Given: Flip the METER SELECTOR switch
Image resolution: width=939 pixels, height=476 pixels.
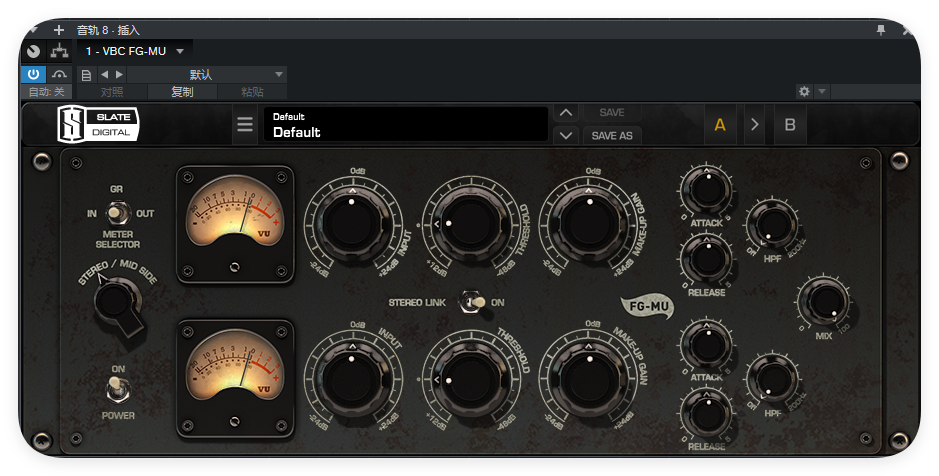Looking at the screenshot, I should 118,213.
